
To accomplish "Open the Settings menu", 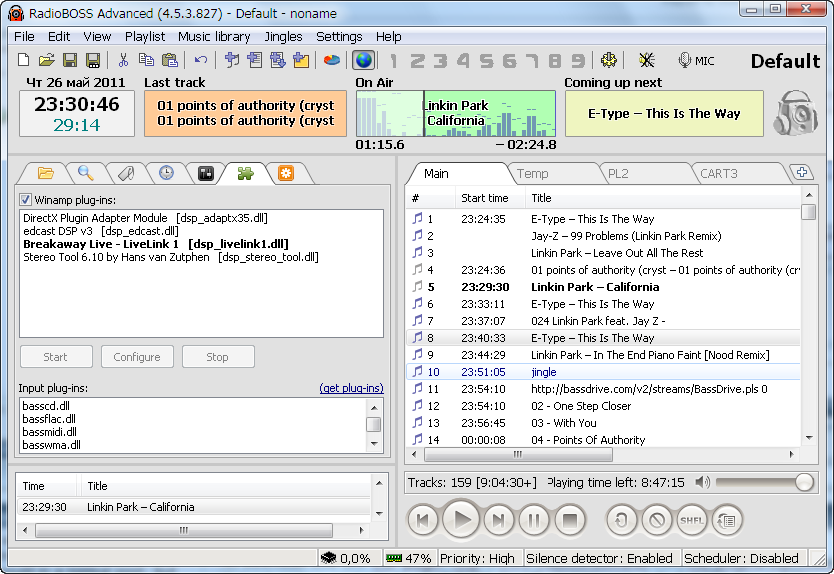I will click(x=339, y=37).
